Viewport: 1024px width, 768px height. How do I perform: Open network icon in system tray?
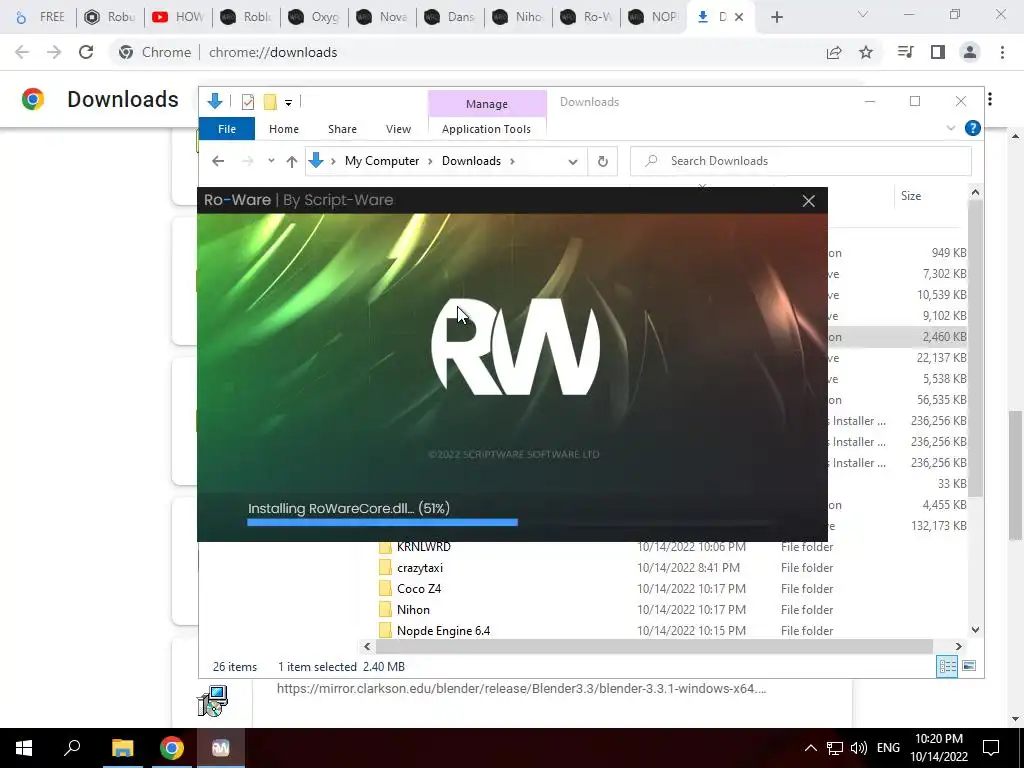(x=835, y=748)
